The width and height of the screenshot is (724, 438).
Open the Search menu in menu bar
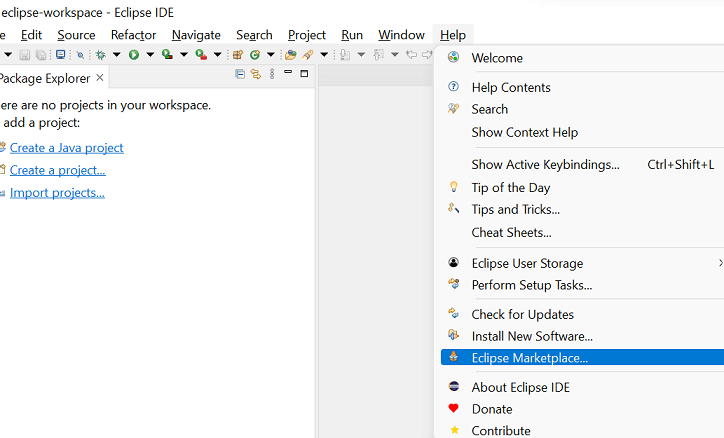(x=254, y=35)
